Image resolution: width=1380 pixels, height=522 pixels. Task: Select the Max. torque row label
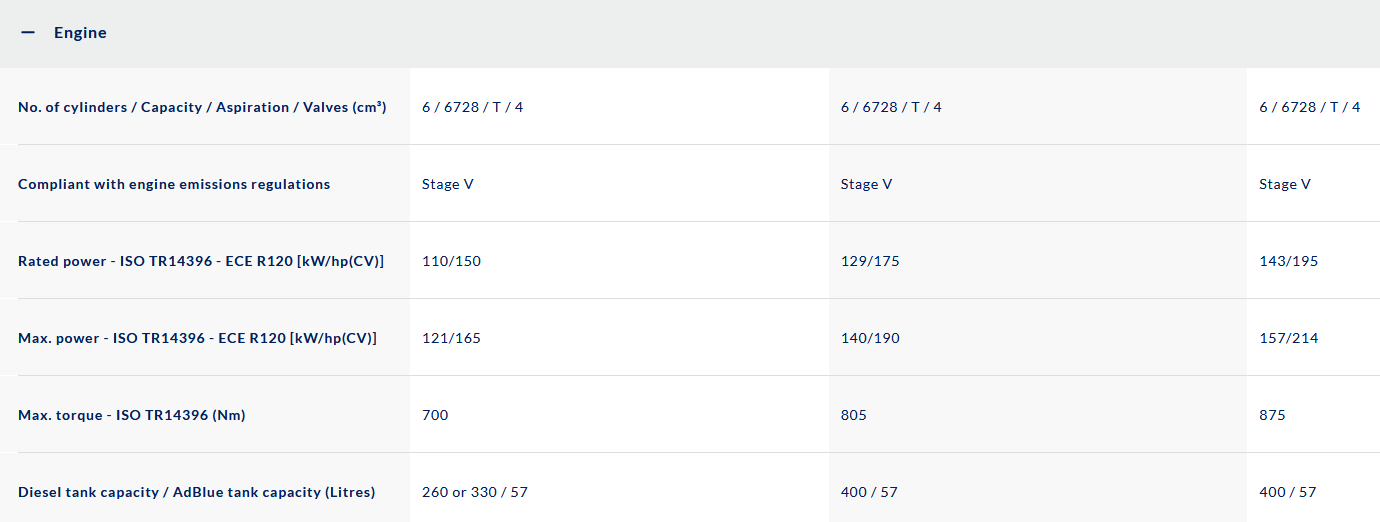pyautogui.click(x=131, y=415)
